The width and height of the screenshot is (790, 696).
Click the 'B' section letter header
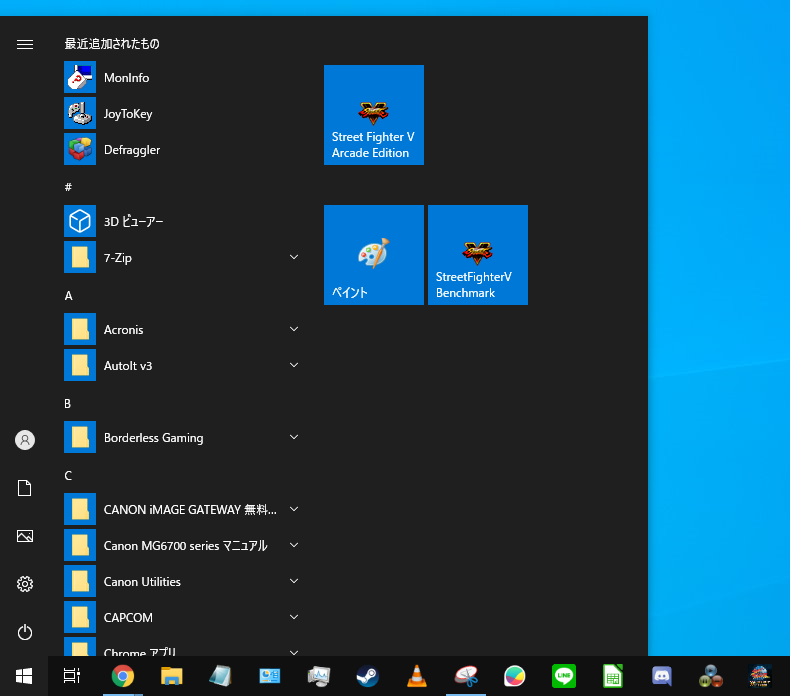tap(68, 404)
